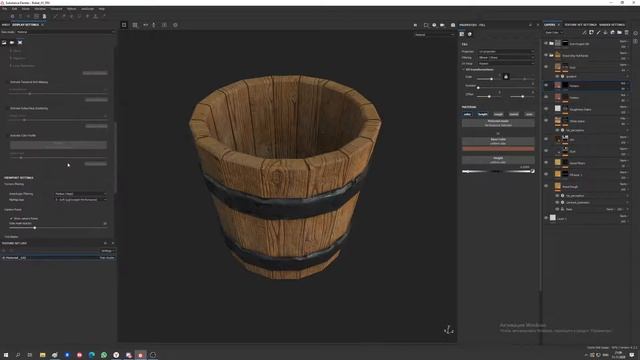The height and width of the screenshot is (360, 640).
Task: Click the camera icon at the viewport top right
Action: point(442,25)
